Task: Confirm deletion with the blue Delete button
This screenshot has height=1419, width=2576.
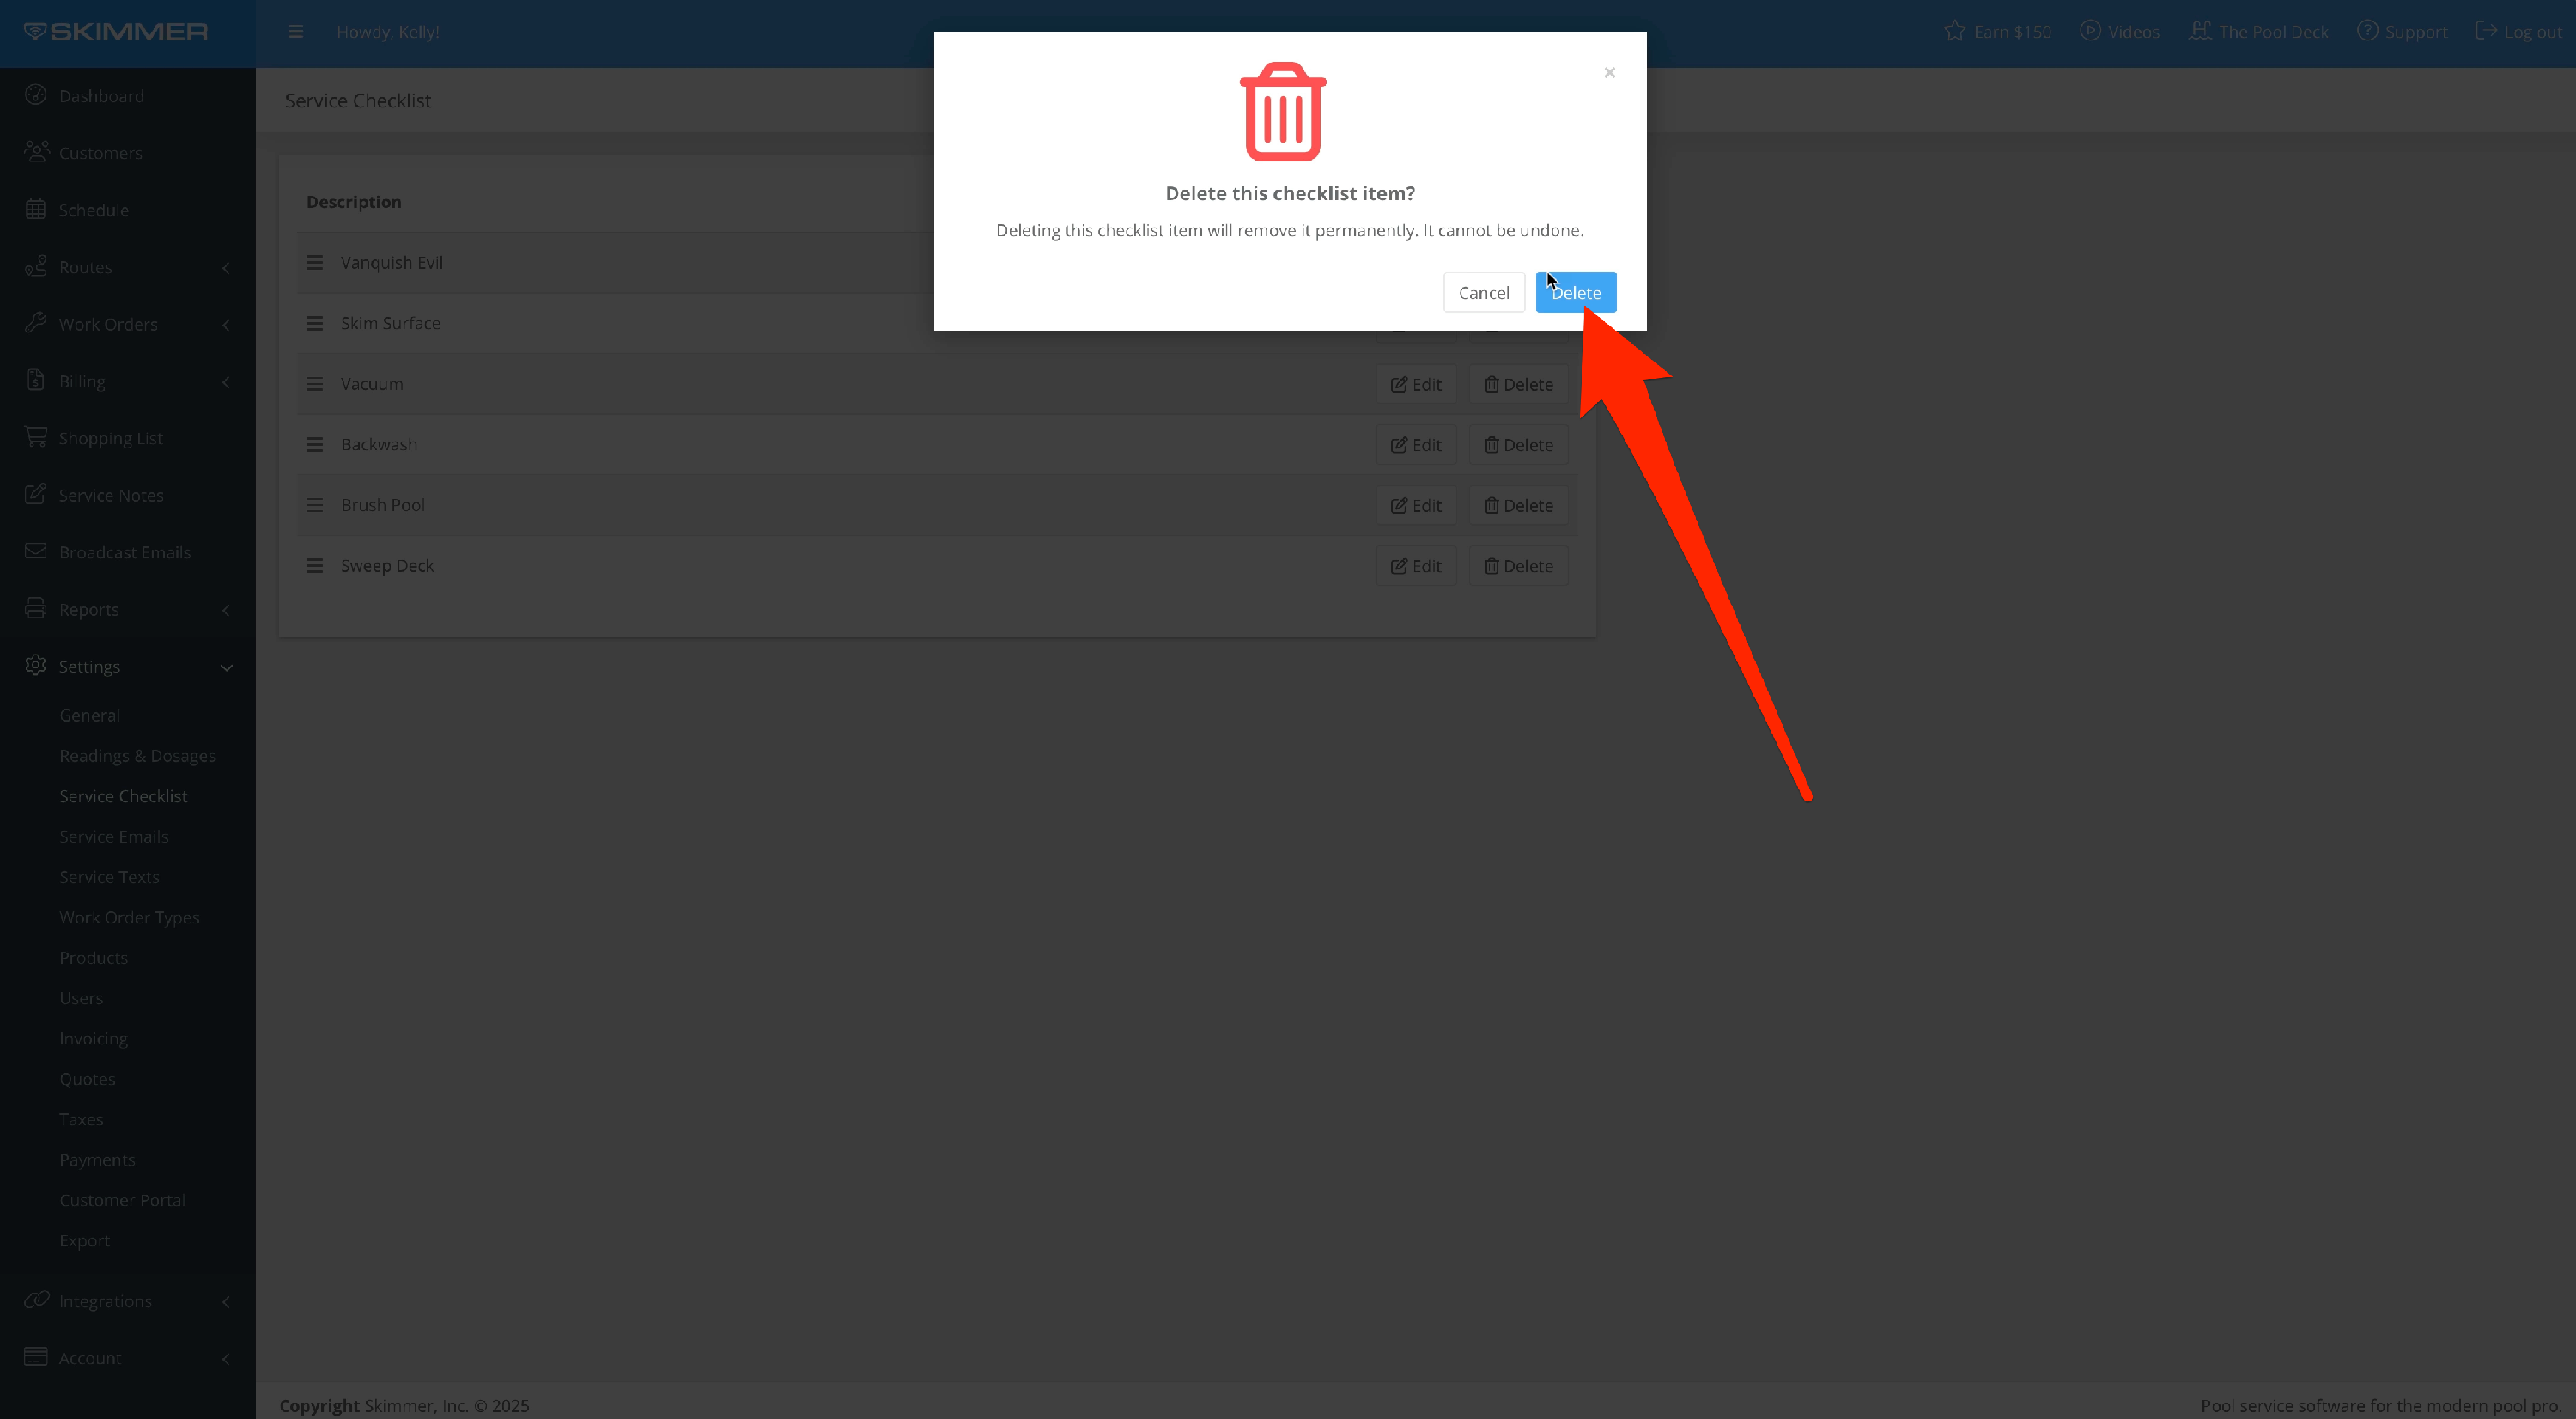Action: coord(1575,292)
